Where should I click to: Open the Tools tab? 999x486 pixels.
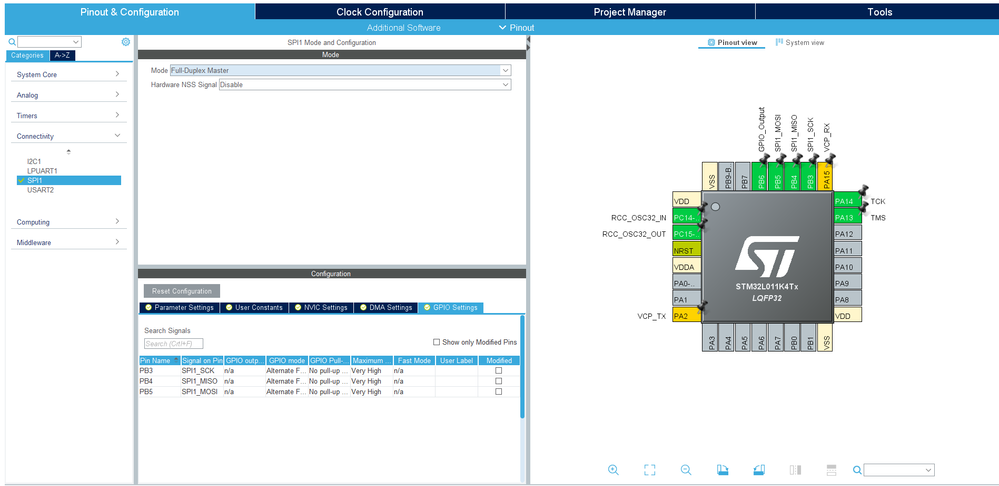877,11
